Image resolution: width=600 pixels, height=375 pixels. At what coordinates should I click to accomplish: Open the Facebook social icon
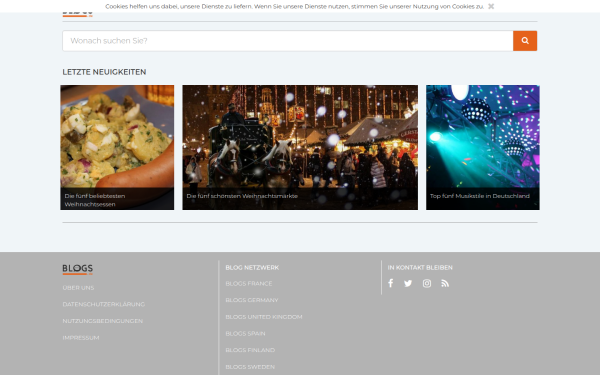pyautogui.click(x=390, y=283)
